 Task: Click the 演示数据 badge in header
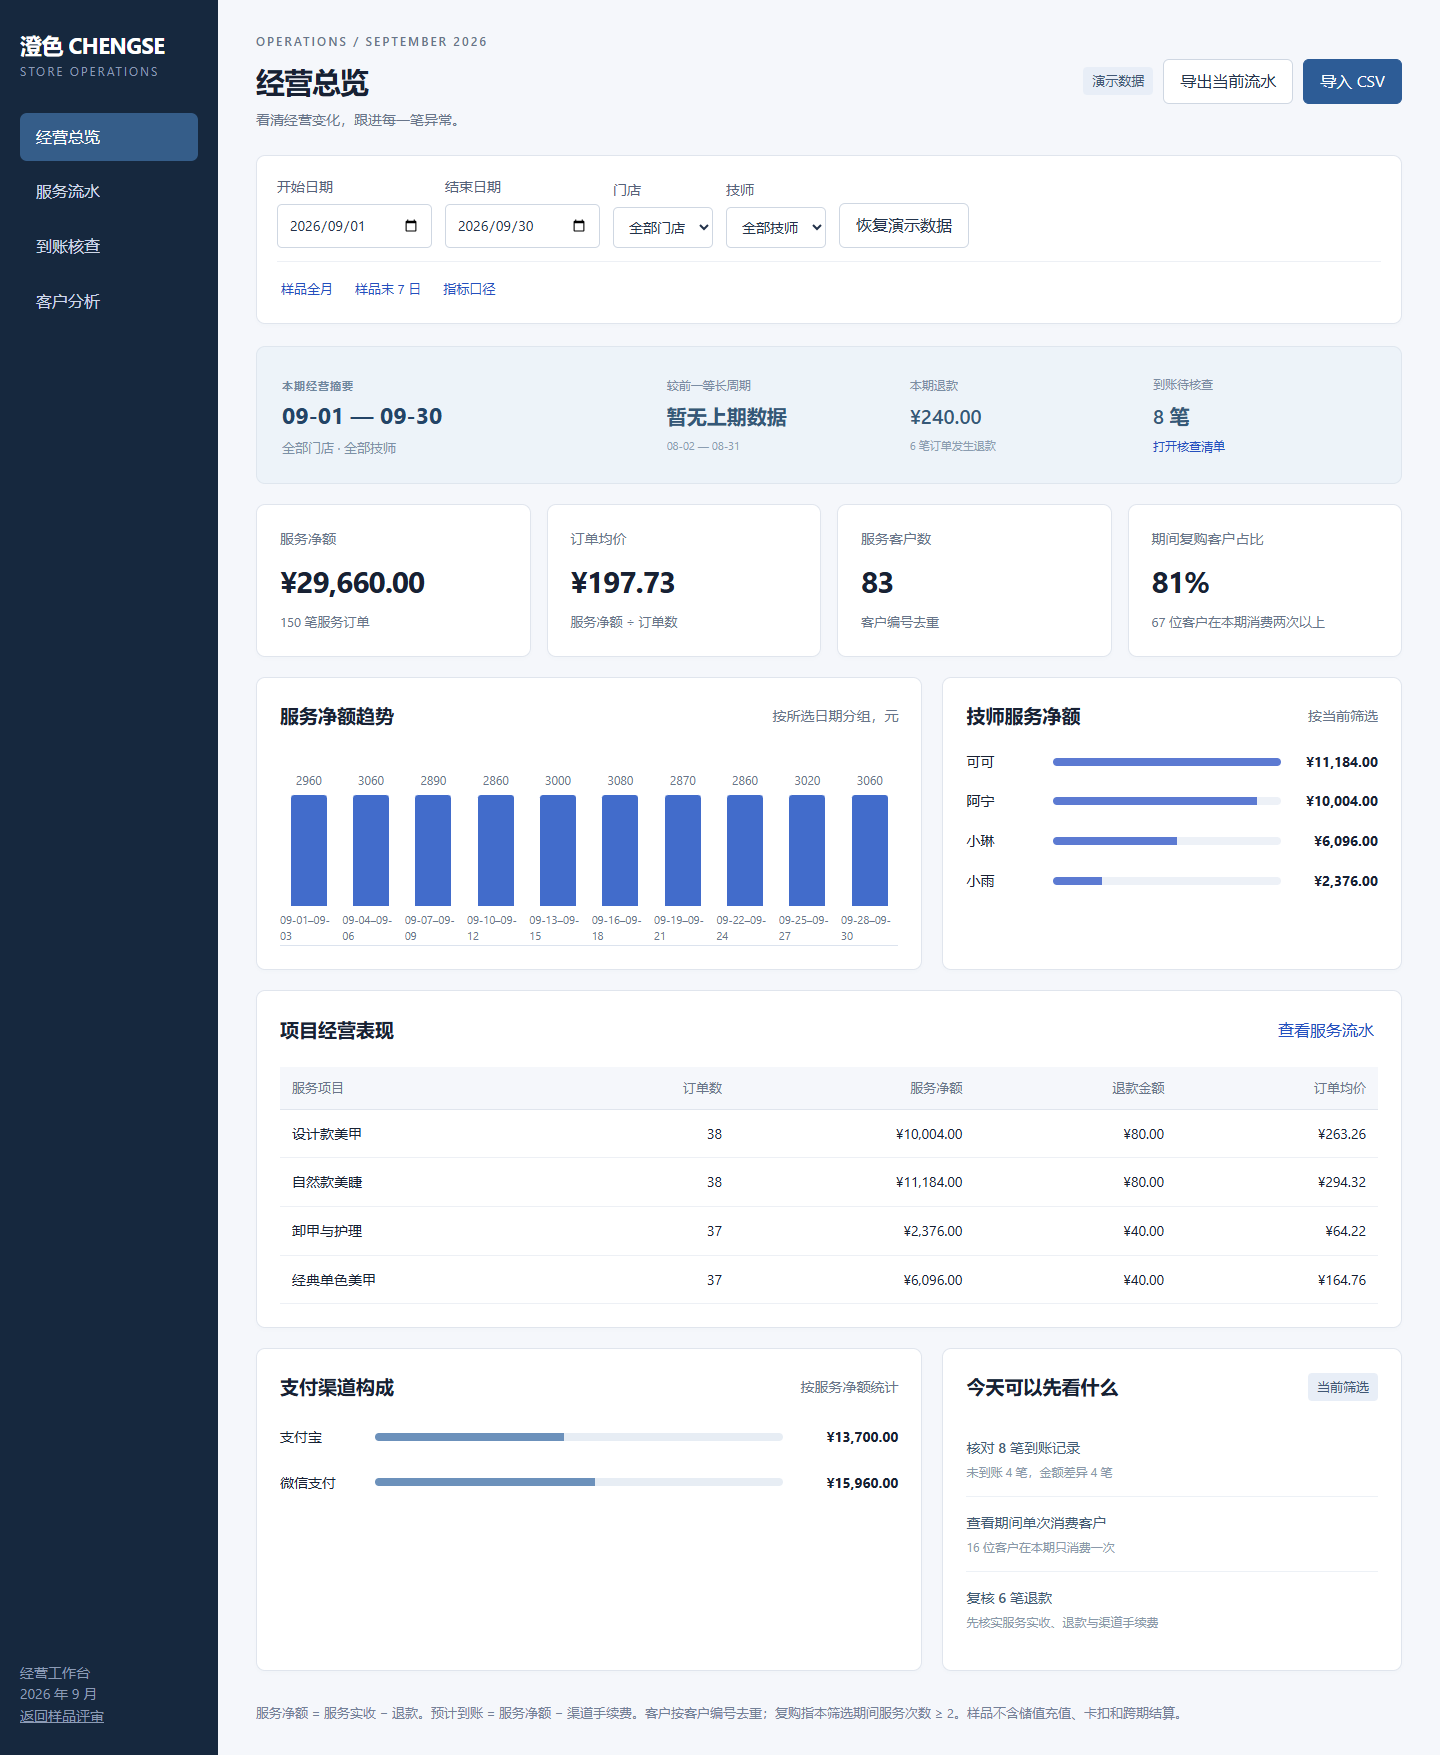click(1118, 81)
